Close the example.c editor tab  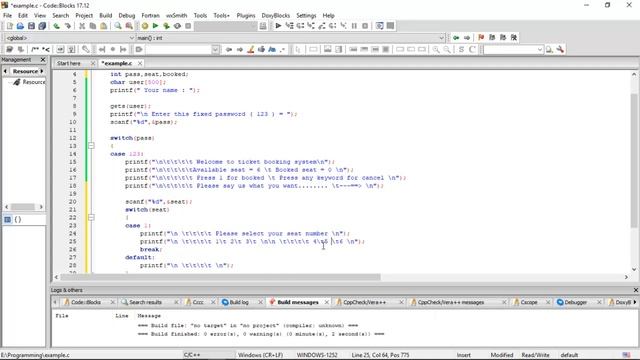pos(140,63)
